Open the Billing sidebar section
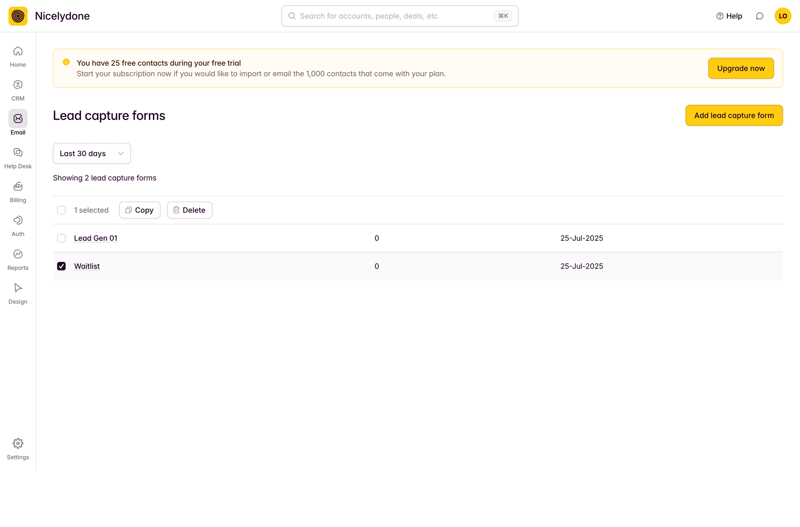This screenshot has height=527, width=800. (x=18, y=192)
